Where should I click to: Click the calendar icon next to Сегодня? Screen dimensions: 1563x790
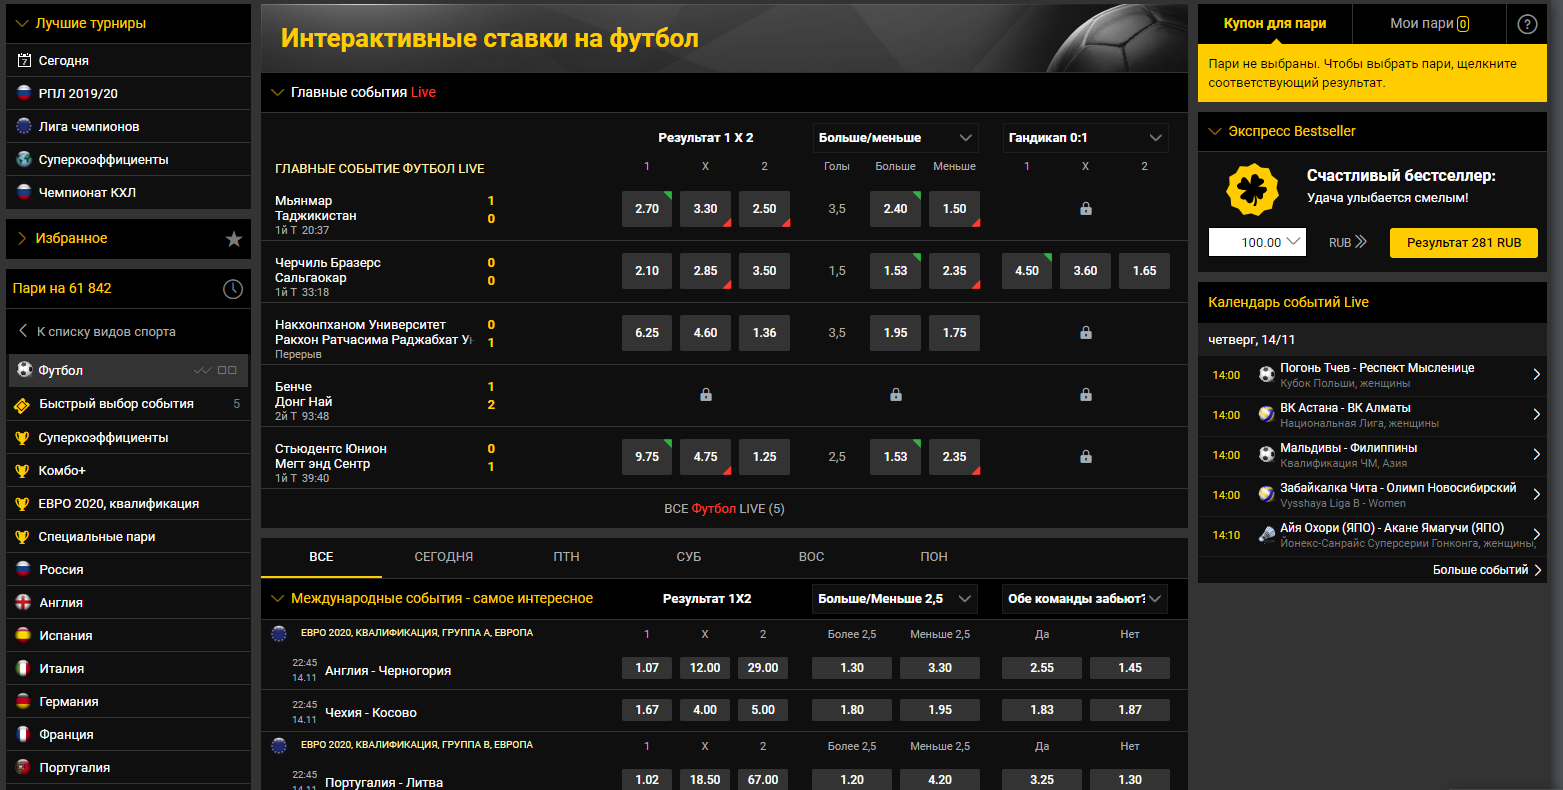pyautogui.click(x=25, y=61)
